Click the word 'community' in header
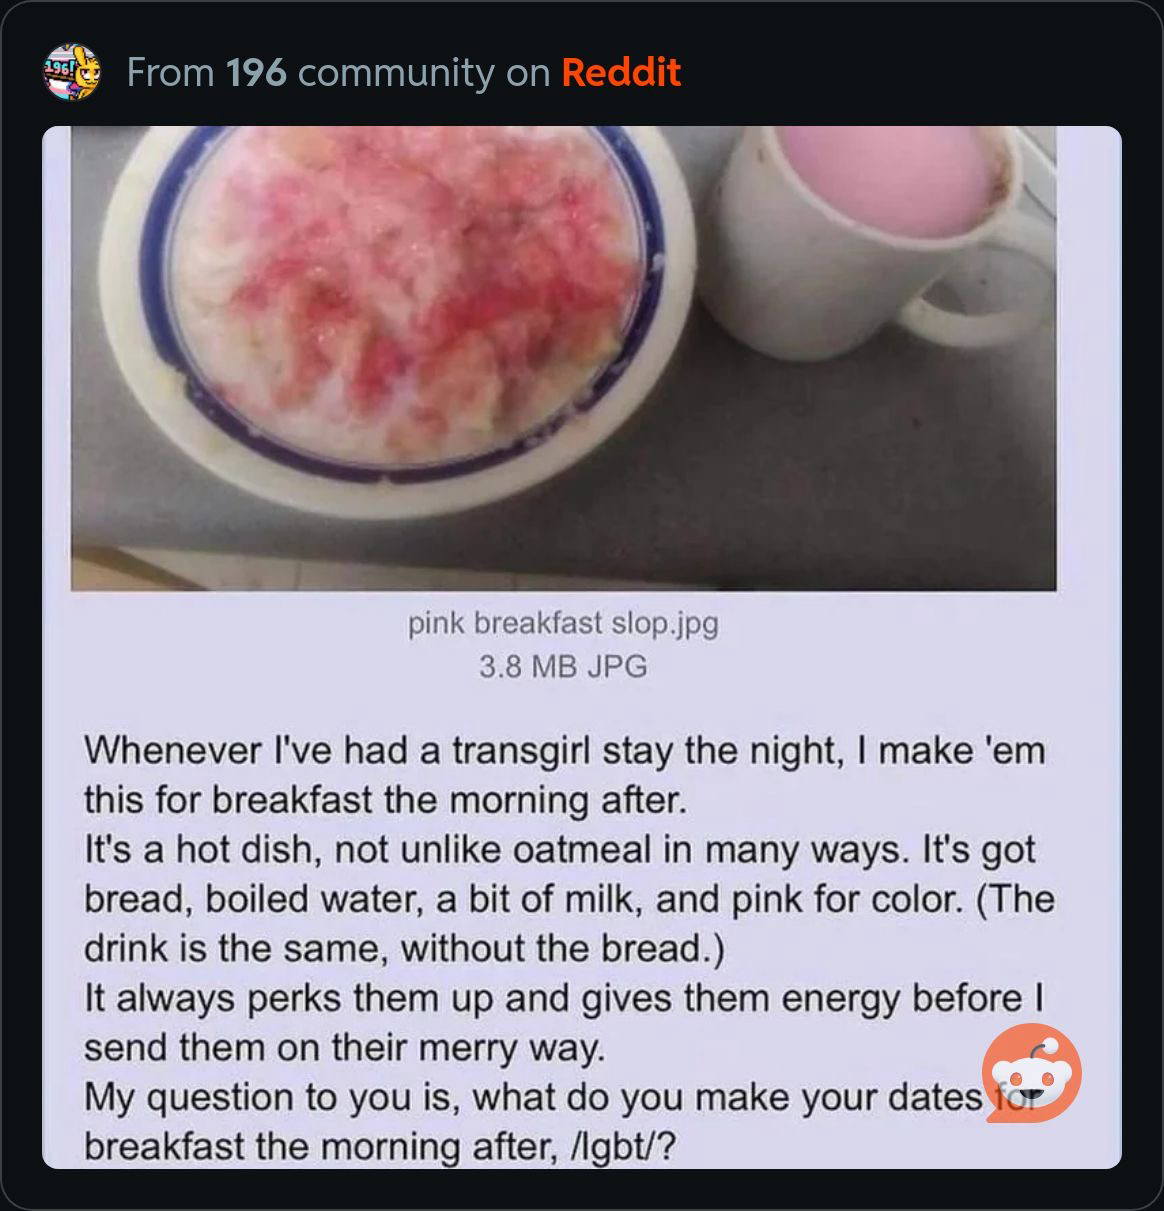 [396, 72]
